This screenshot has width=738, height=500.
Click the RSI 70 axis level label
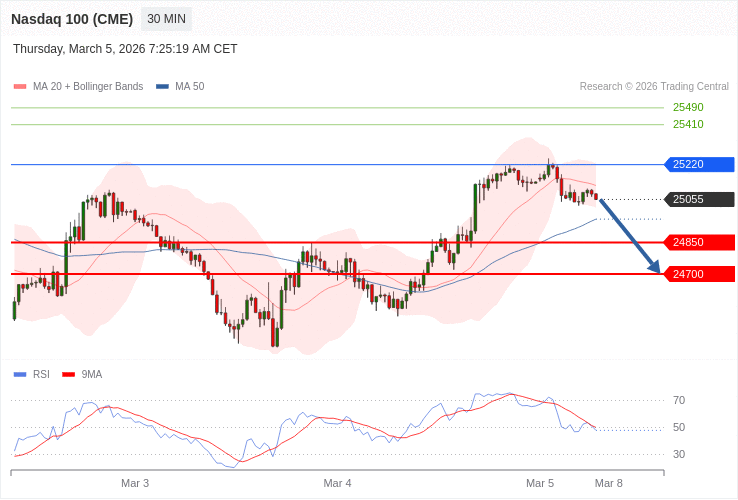point(679,401)
